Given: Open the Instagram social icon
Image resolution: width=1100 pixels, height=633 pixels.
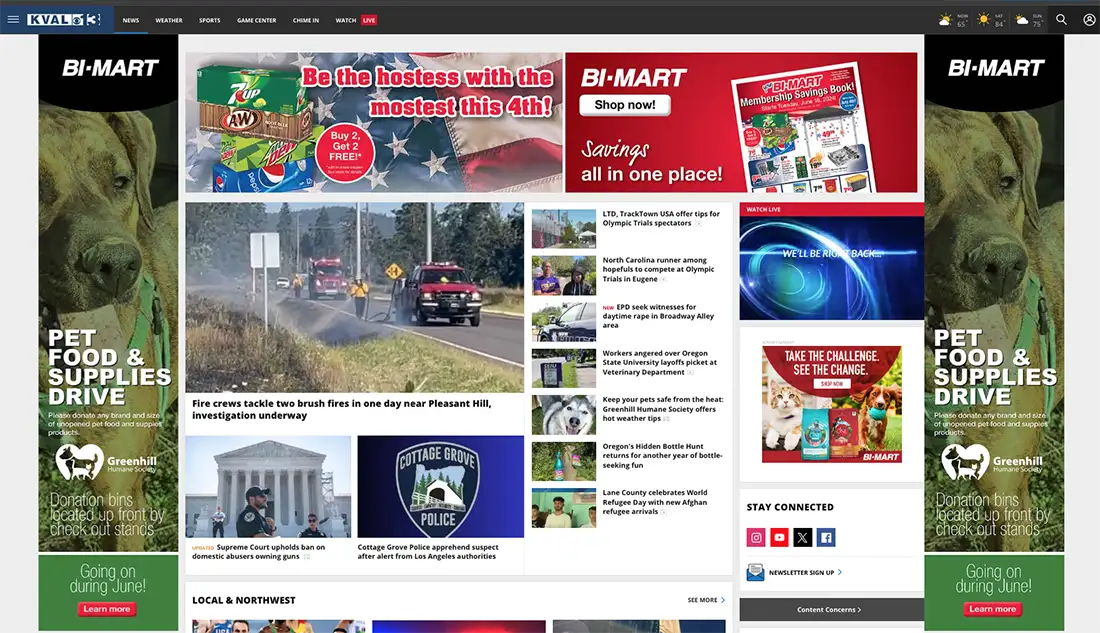Looking at the screenshot, I should coord(756,538).
